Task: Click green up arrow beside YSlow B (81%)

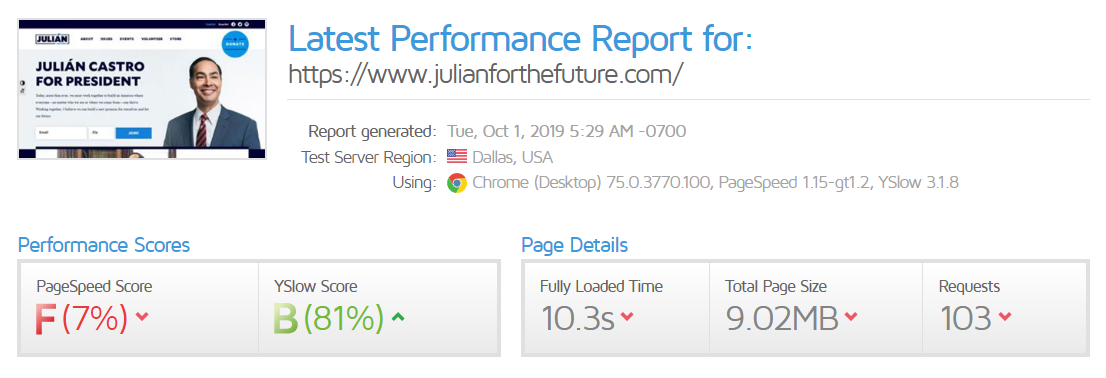Action: coord(398,317)
